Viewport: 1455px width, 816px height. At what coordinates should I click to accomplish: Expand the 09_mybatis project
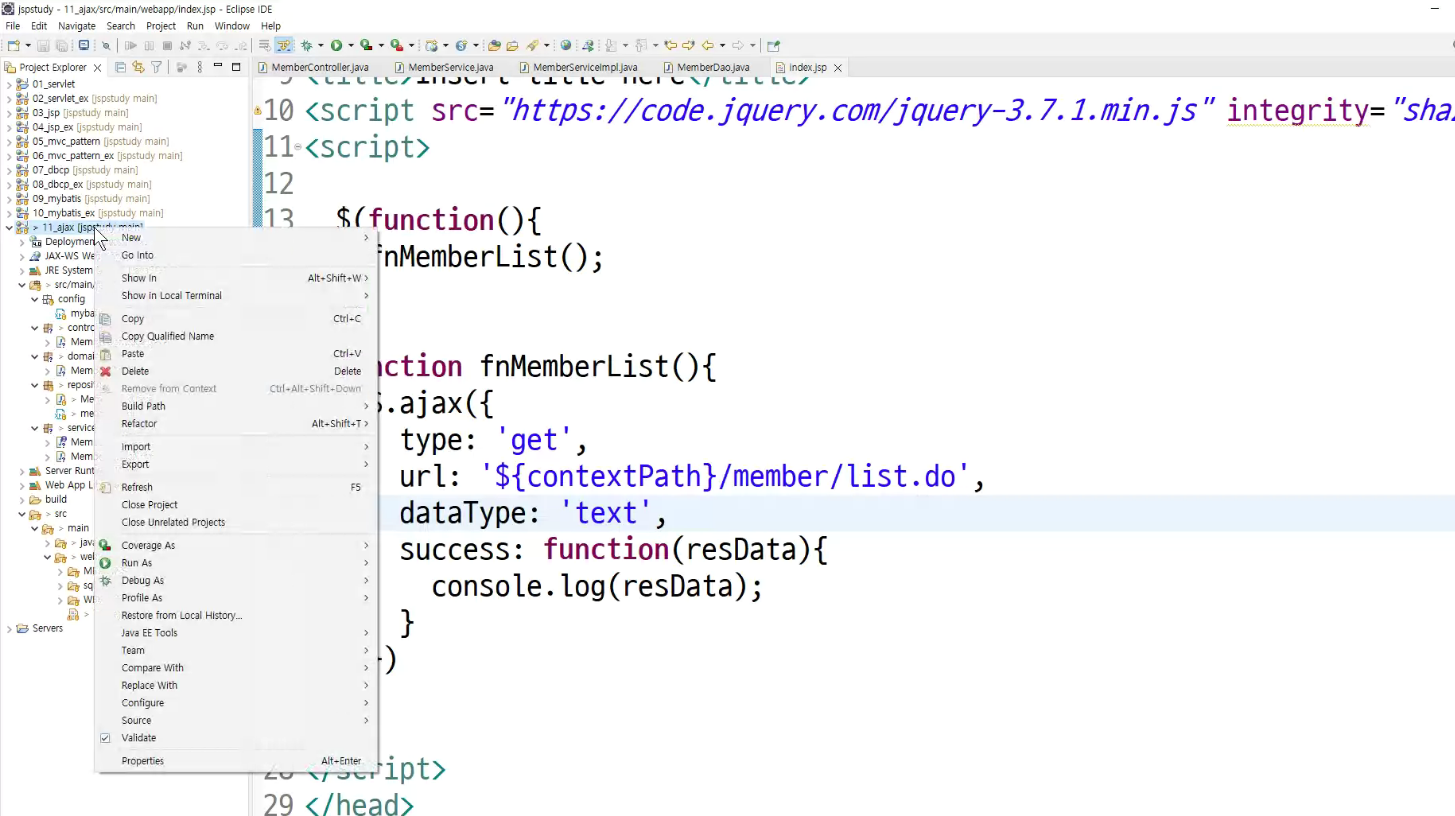pos(9,198)
